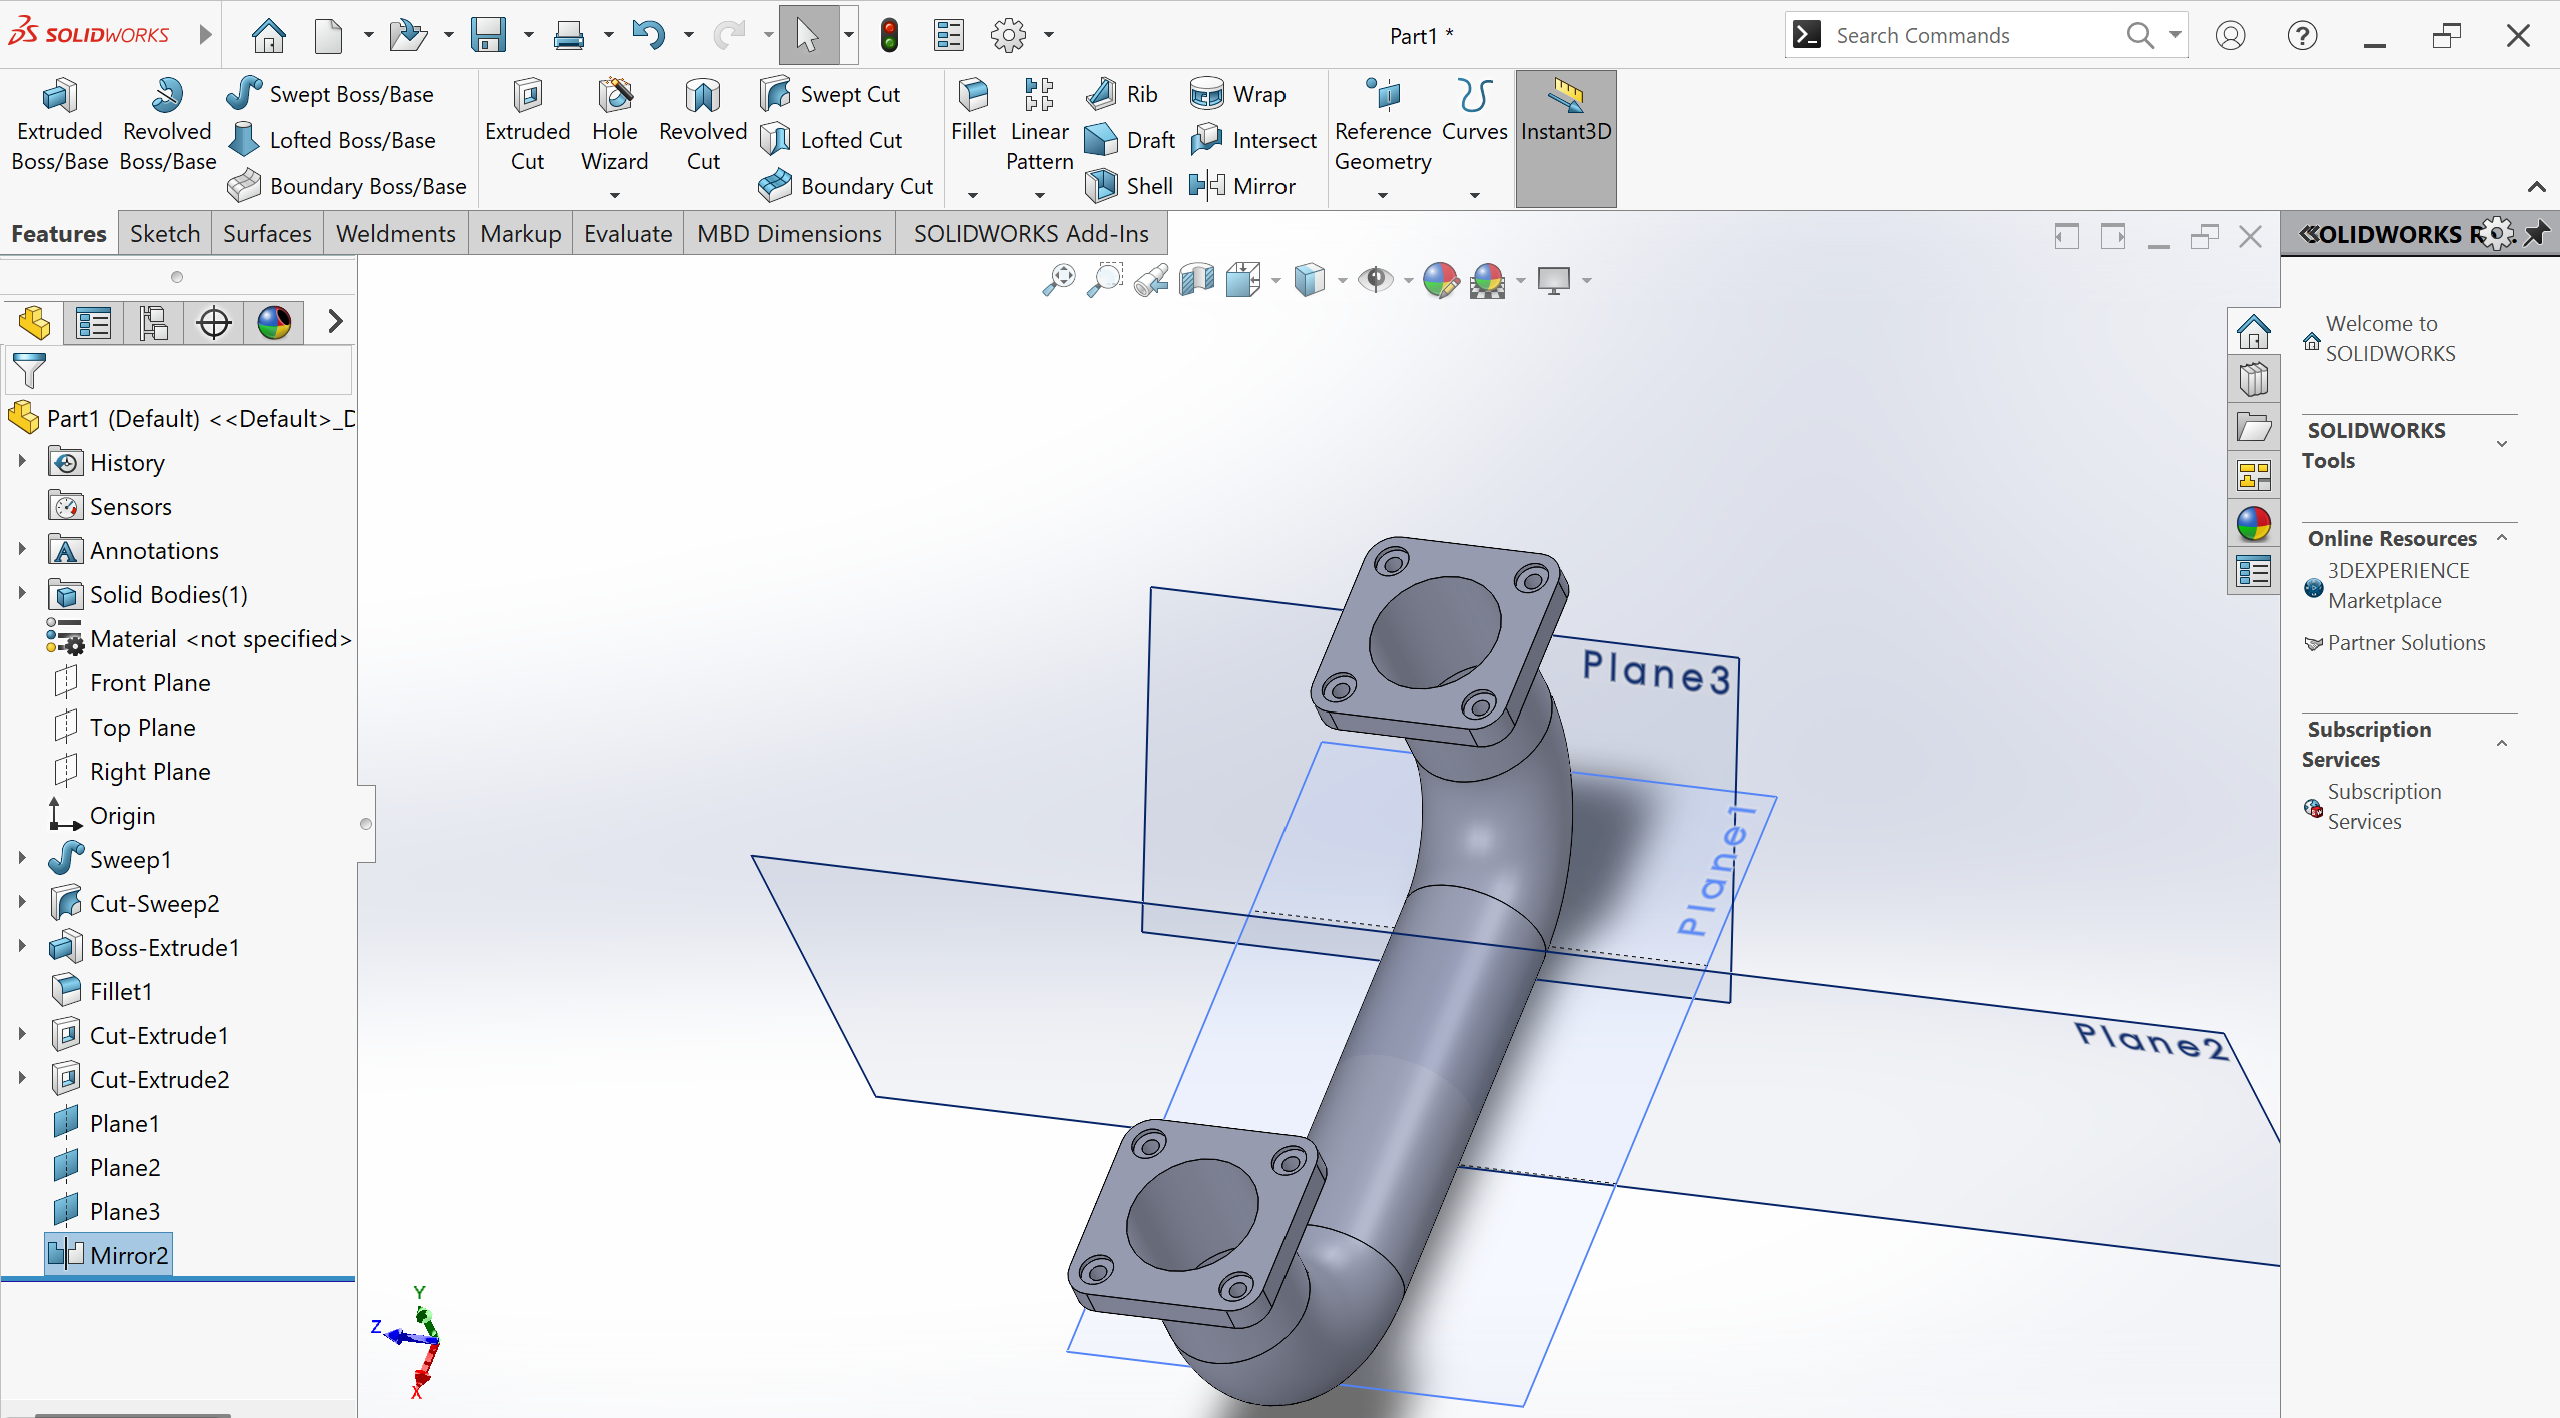The width and height of the screenshot is (2560, 1418).
Task: Open the Evaluate tab
Action: click(627, 234)
